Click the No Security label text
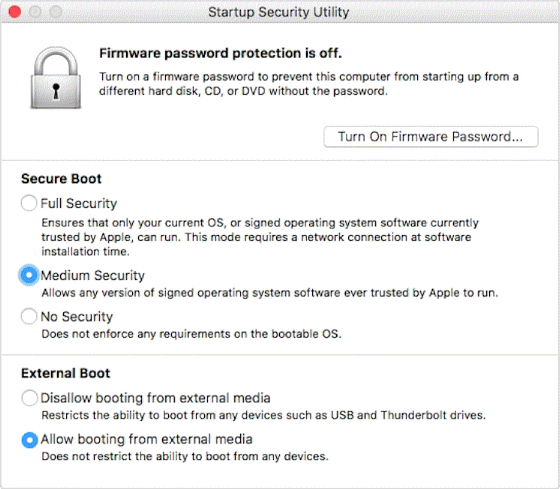This screenshot has height=489, width=560. pos(77,316)
